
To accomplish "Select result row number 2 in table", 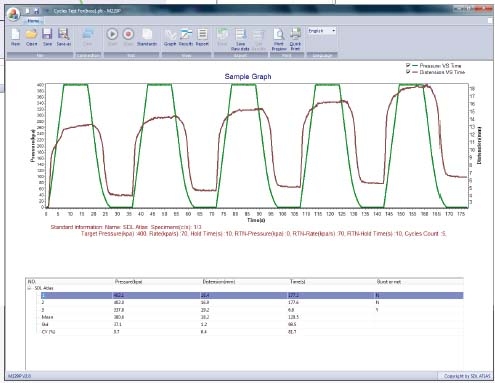I will [252, 302].
